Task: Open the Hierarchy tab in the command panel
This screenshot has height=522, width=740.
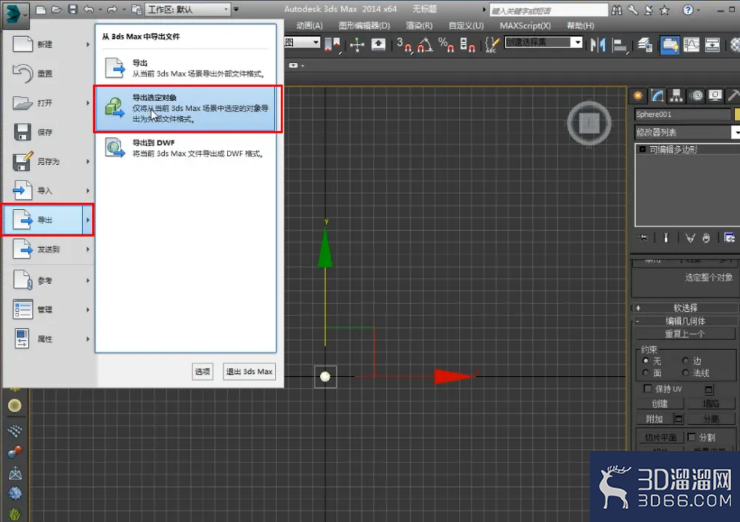Action: (677, 95)
